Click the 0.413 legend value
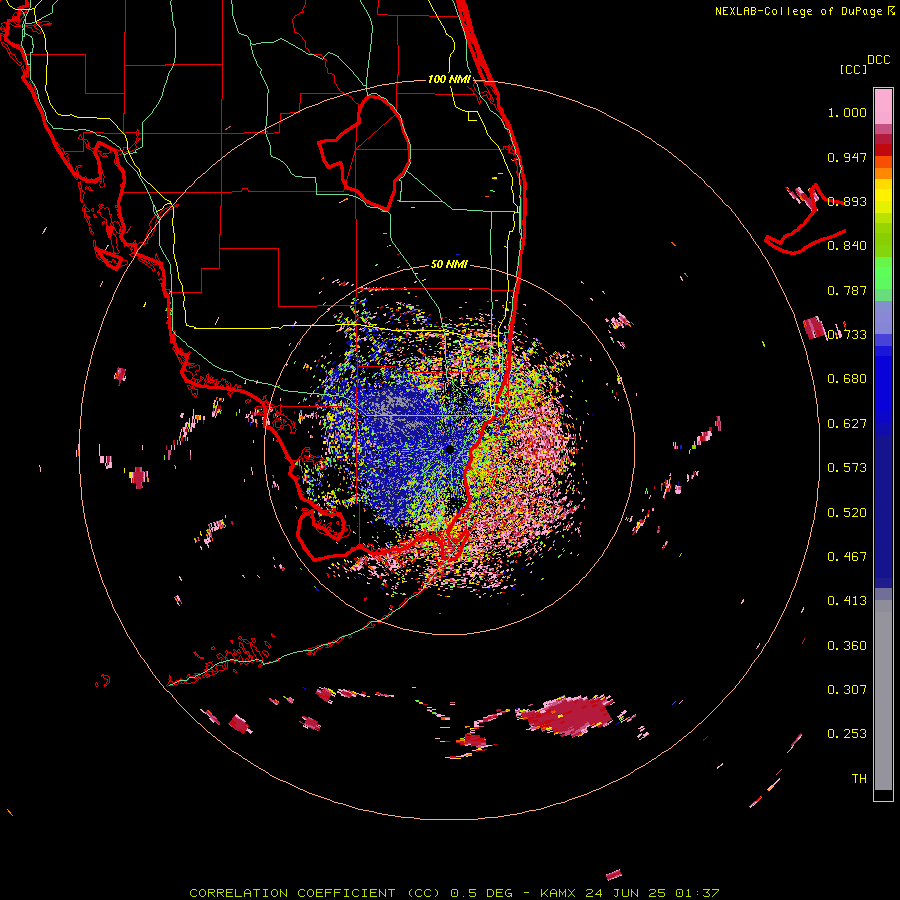 pos(847,601)
